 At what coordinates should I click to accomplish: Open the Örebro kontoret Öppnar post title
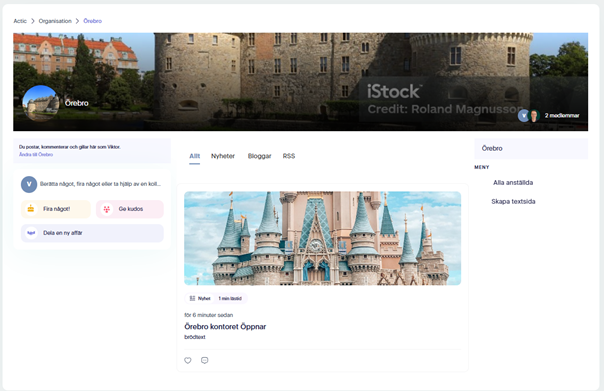pos(225,327)
